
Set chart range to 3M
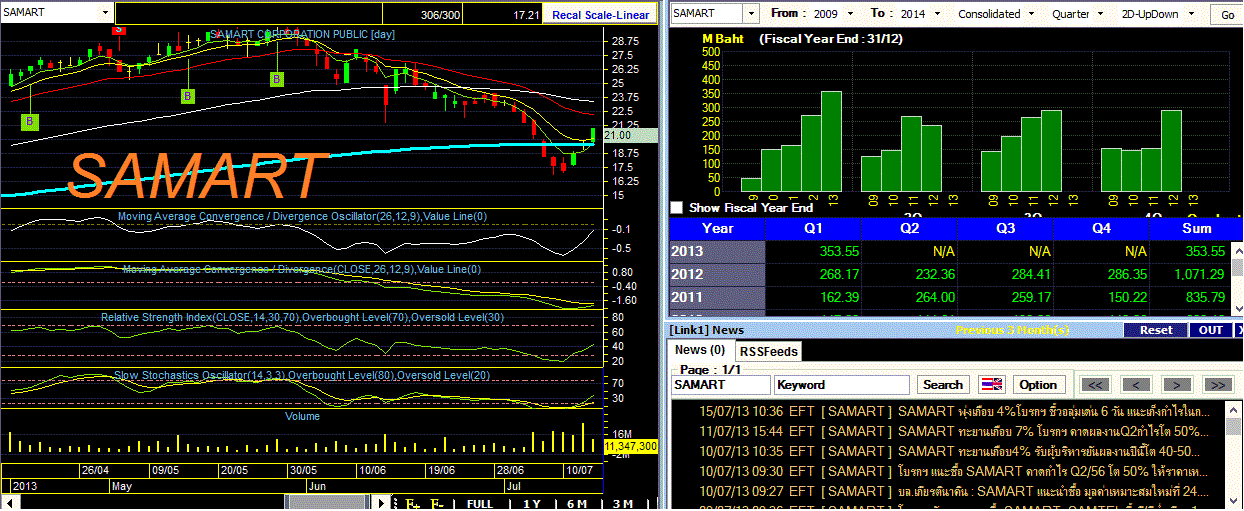624,504
